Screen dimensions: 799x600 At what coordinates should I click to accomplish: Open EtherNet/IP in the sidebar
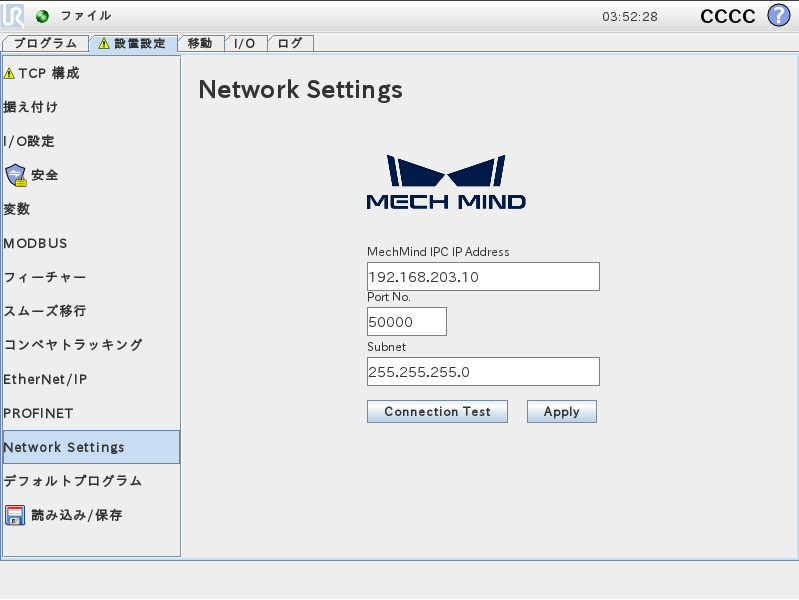91,379
